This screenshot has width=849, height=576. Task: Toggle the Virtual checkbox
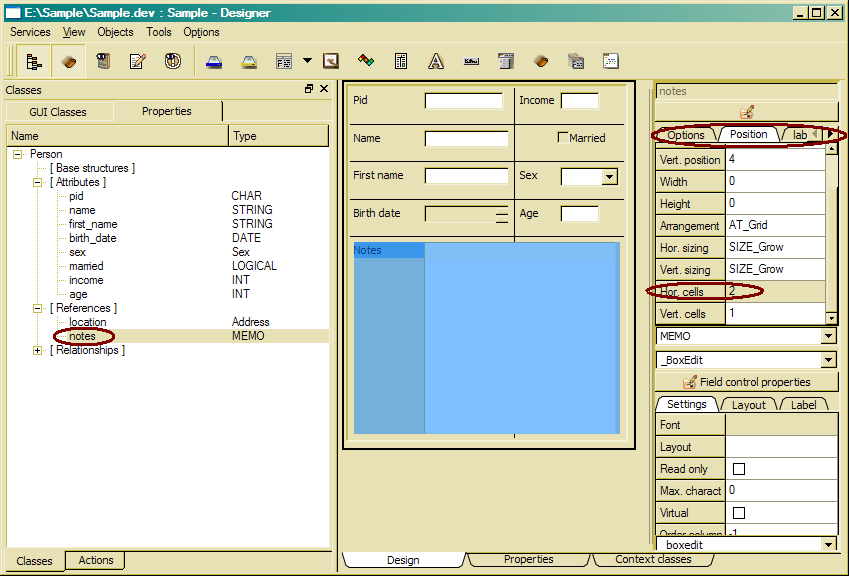point(739,513)
